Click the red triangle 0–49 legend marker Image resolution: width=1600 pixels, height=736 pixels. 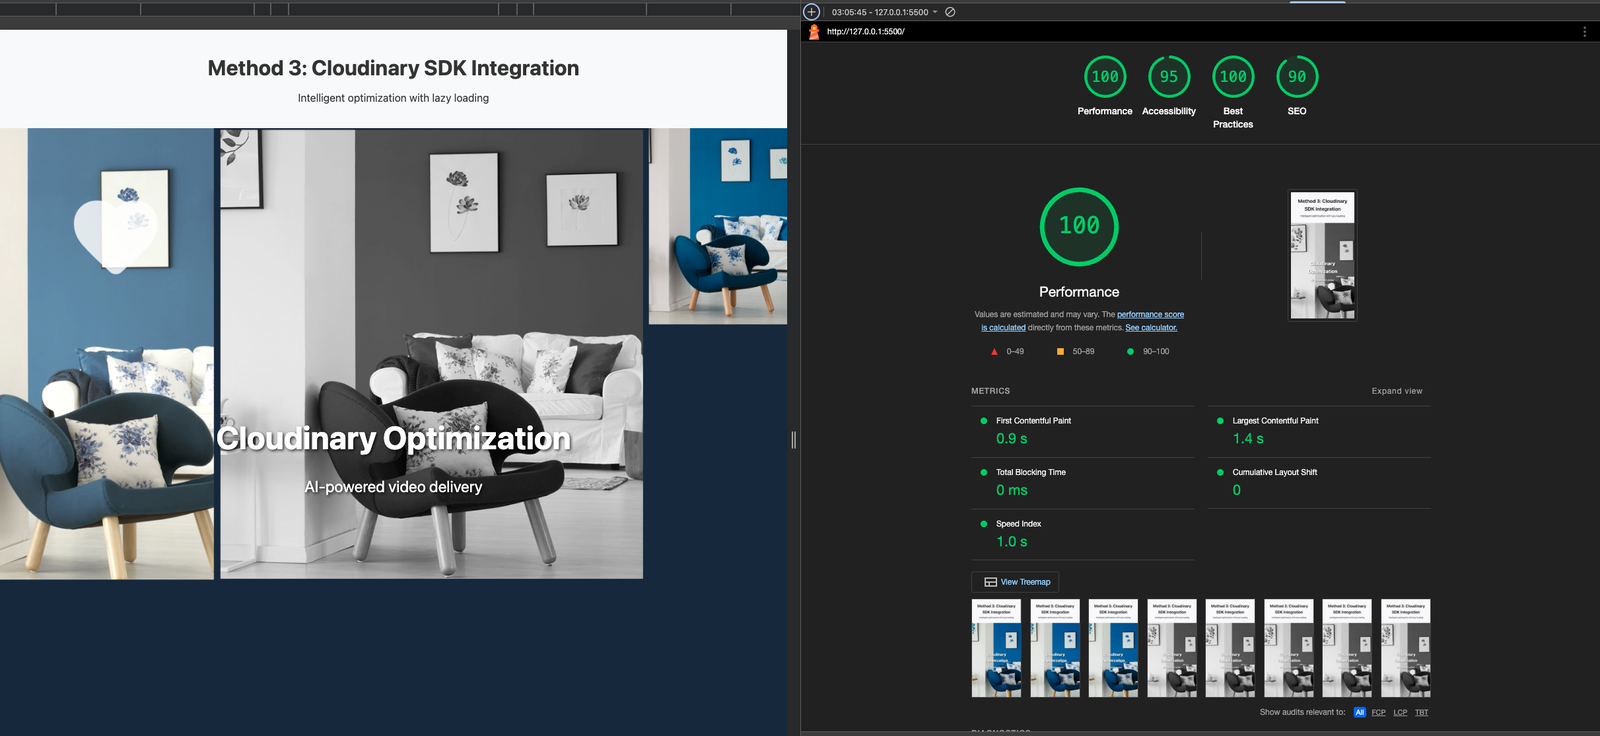(994, 352)
